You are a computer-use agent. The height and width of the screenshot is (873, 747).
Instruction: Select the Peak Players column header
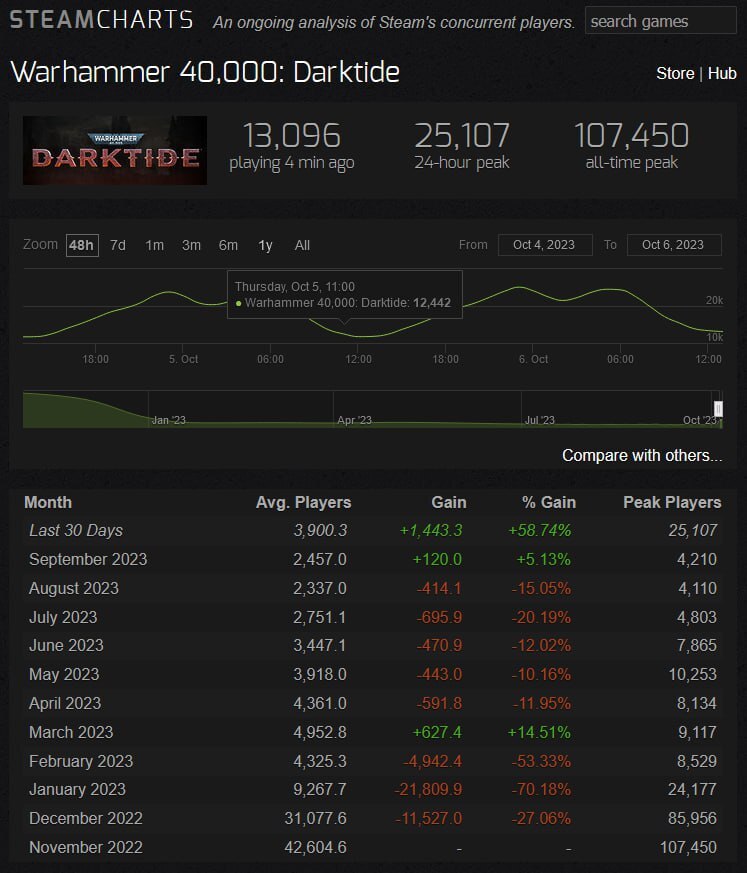(672, 502)
